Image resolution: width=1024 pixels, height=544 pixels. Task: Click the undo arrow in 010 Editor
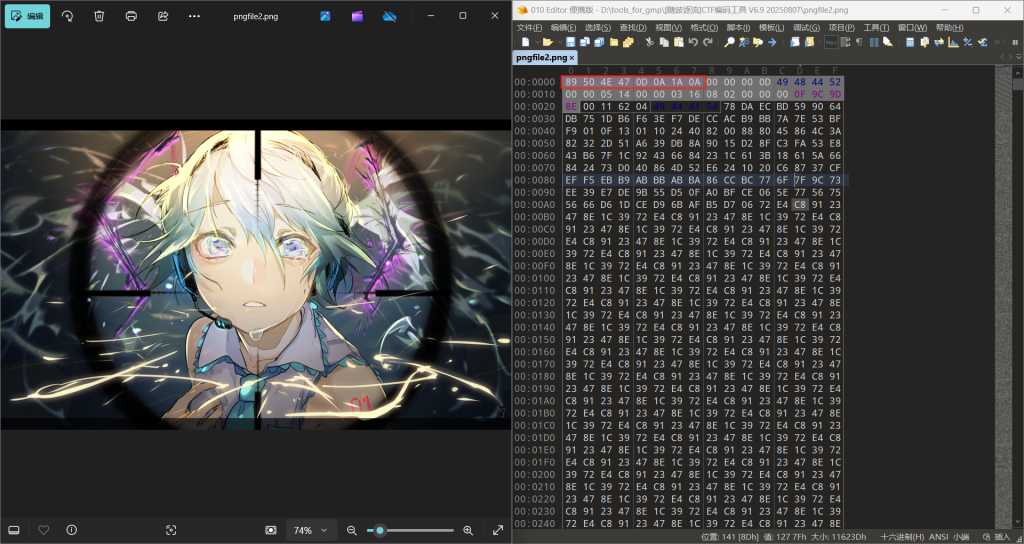click(693, 42)
